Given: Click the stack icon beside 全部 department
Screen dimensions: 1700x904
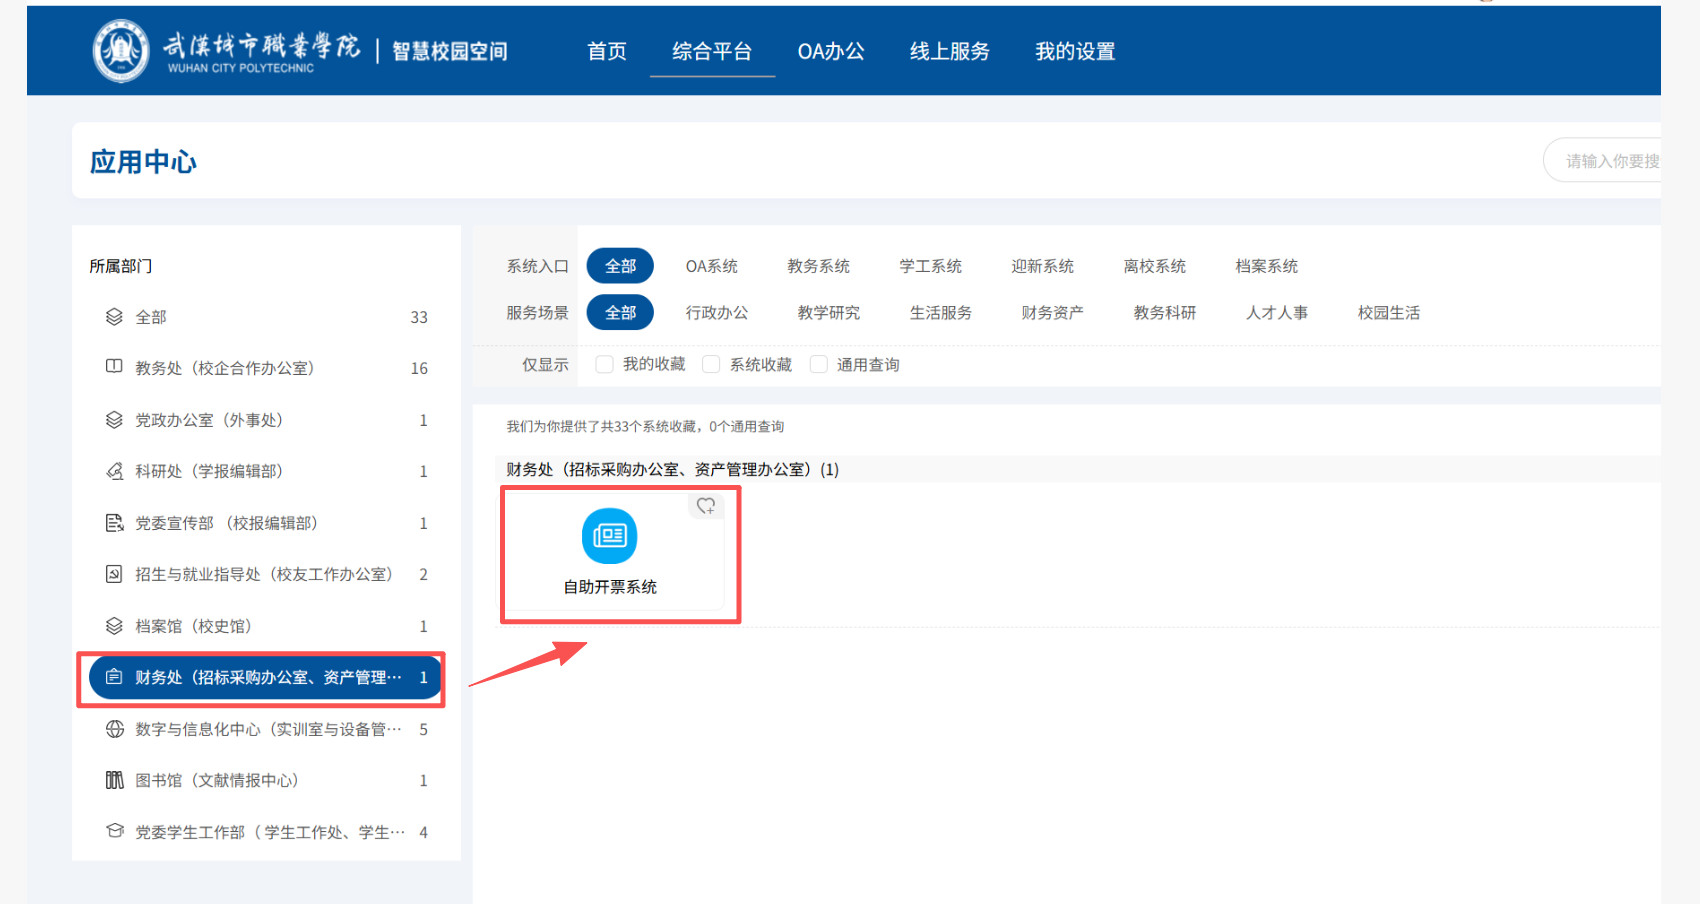Looking at the screenshot, I should [114, 317].
